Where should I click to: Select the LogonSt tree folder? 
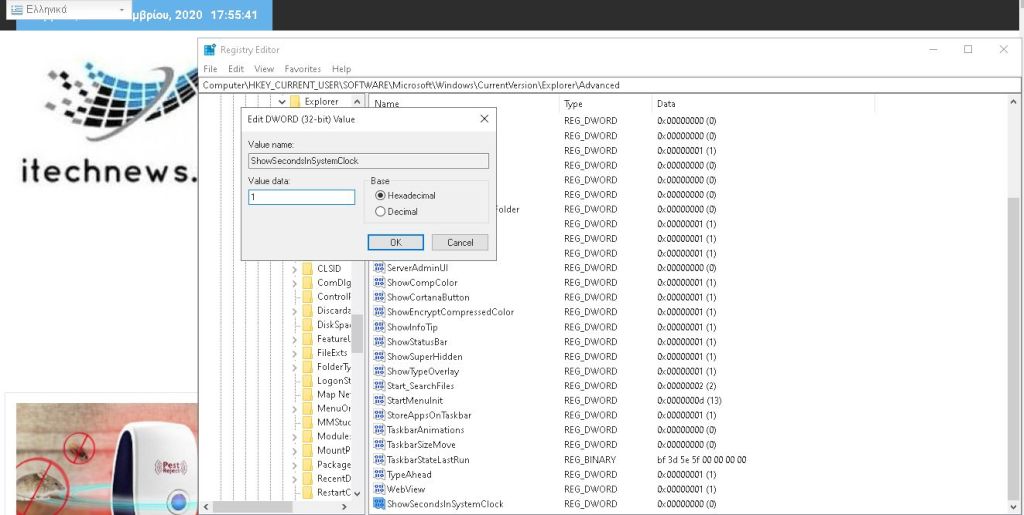334,381
